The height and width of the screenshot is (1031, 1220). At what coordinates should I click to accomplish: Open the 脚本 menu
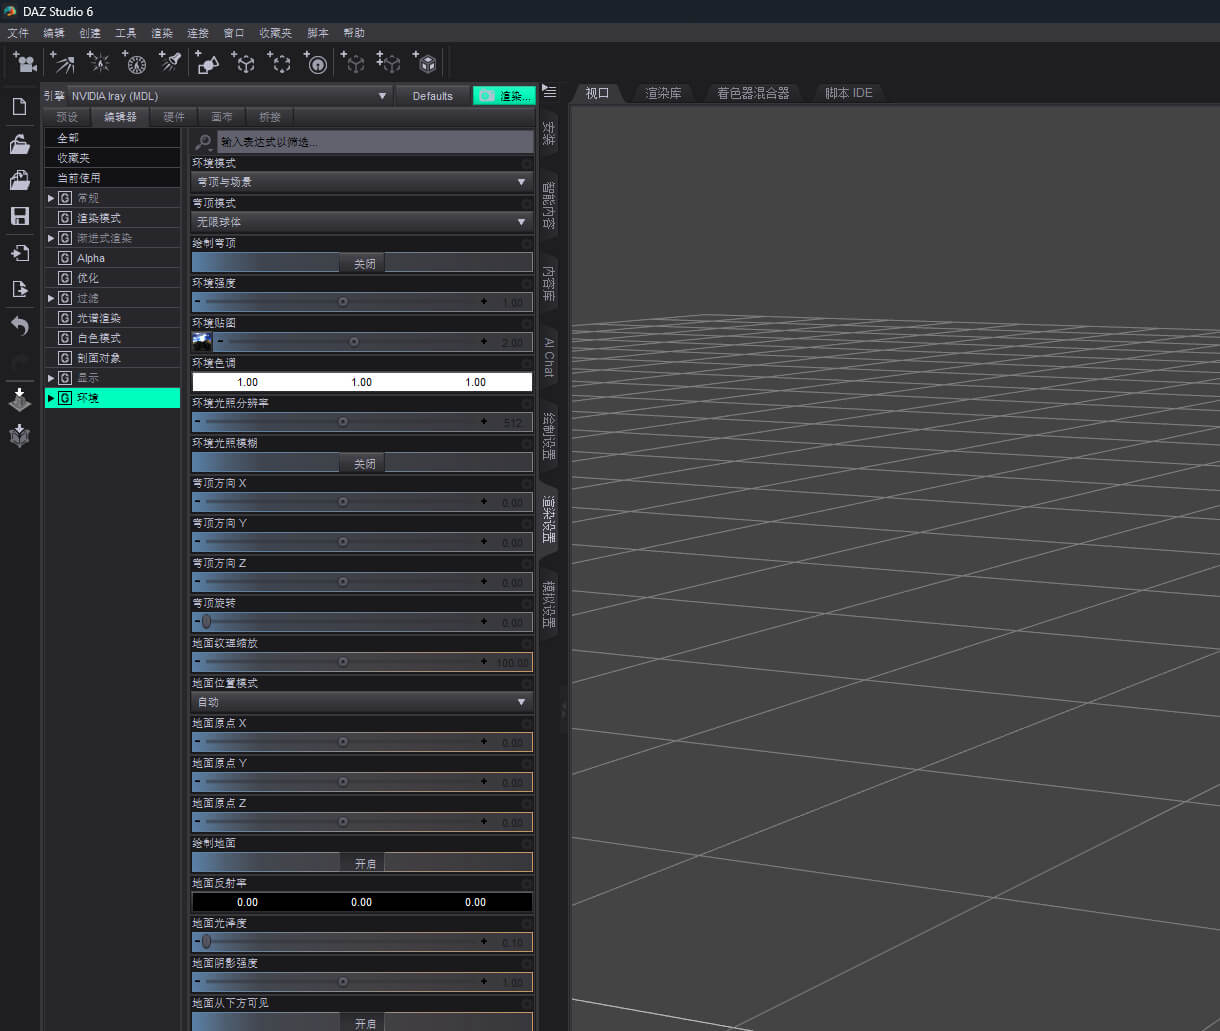318,33
